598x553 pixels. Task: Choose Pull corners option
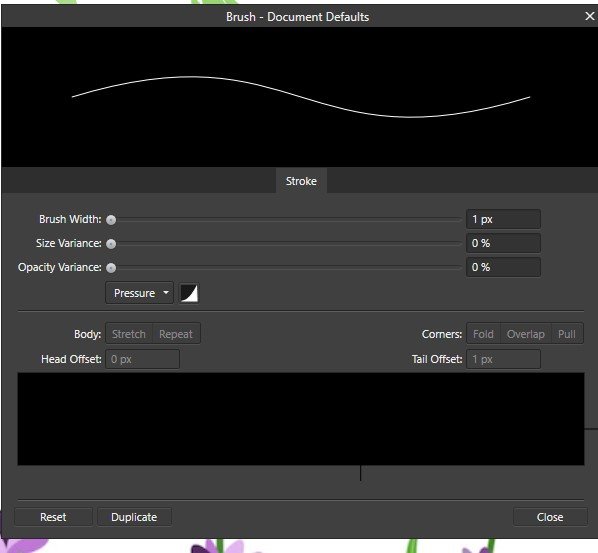click(x=567, y=334)
